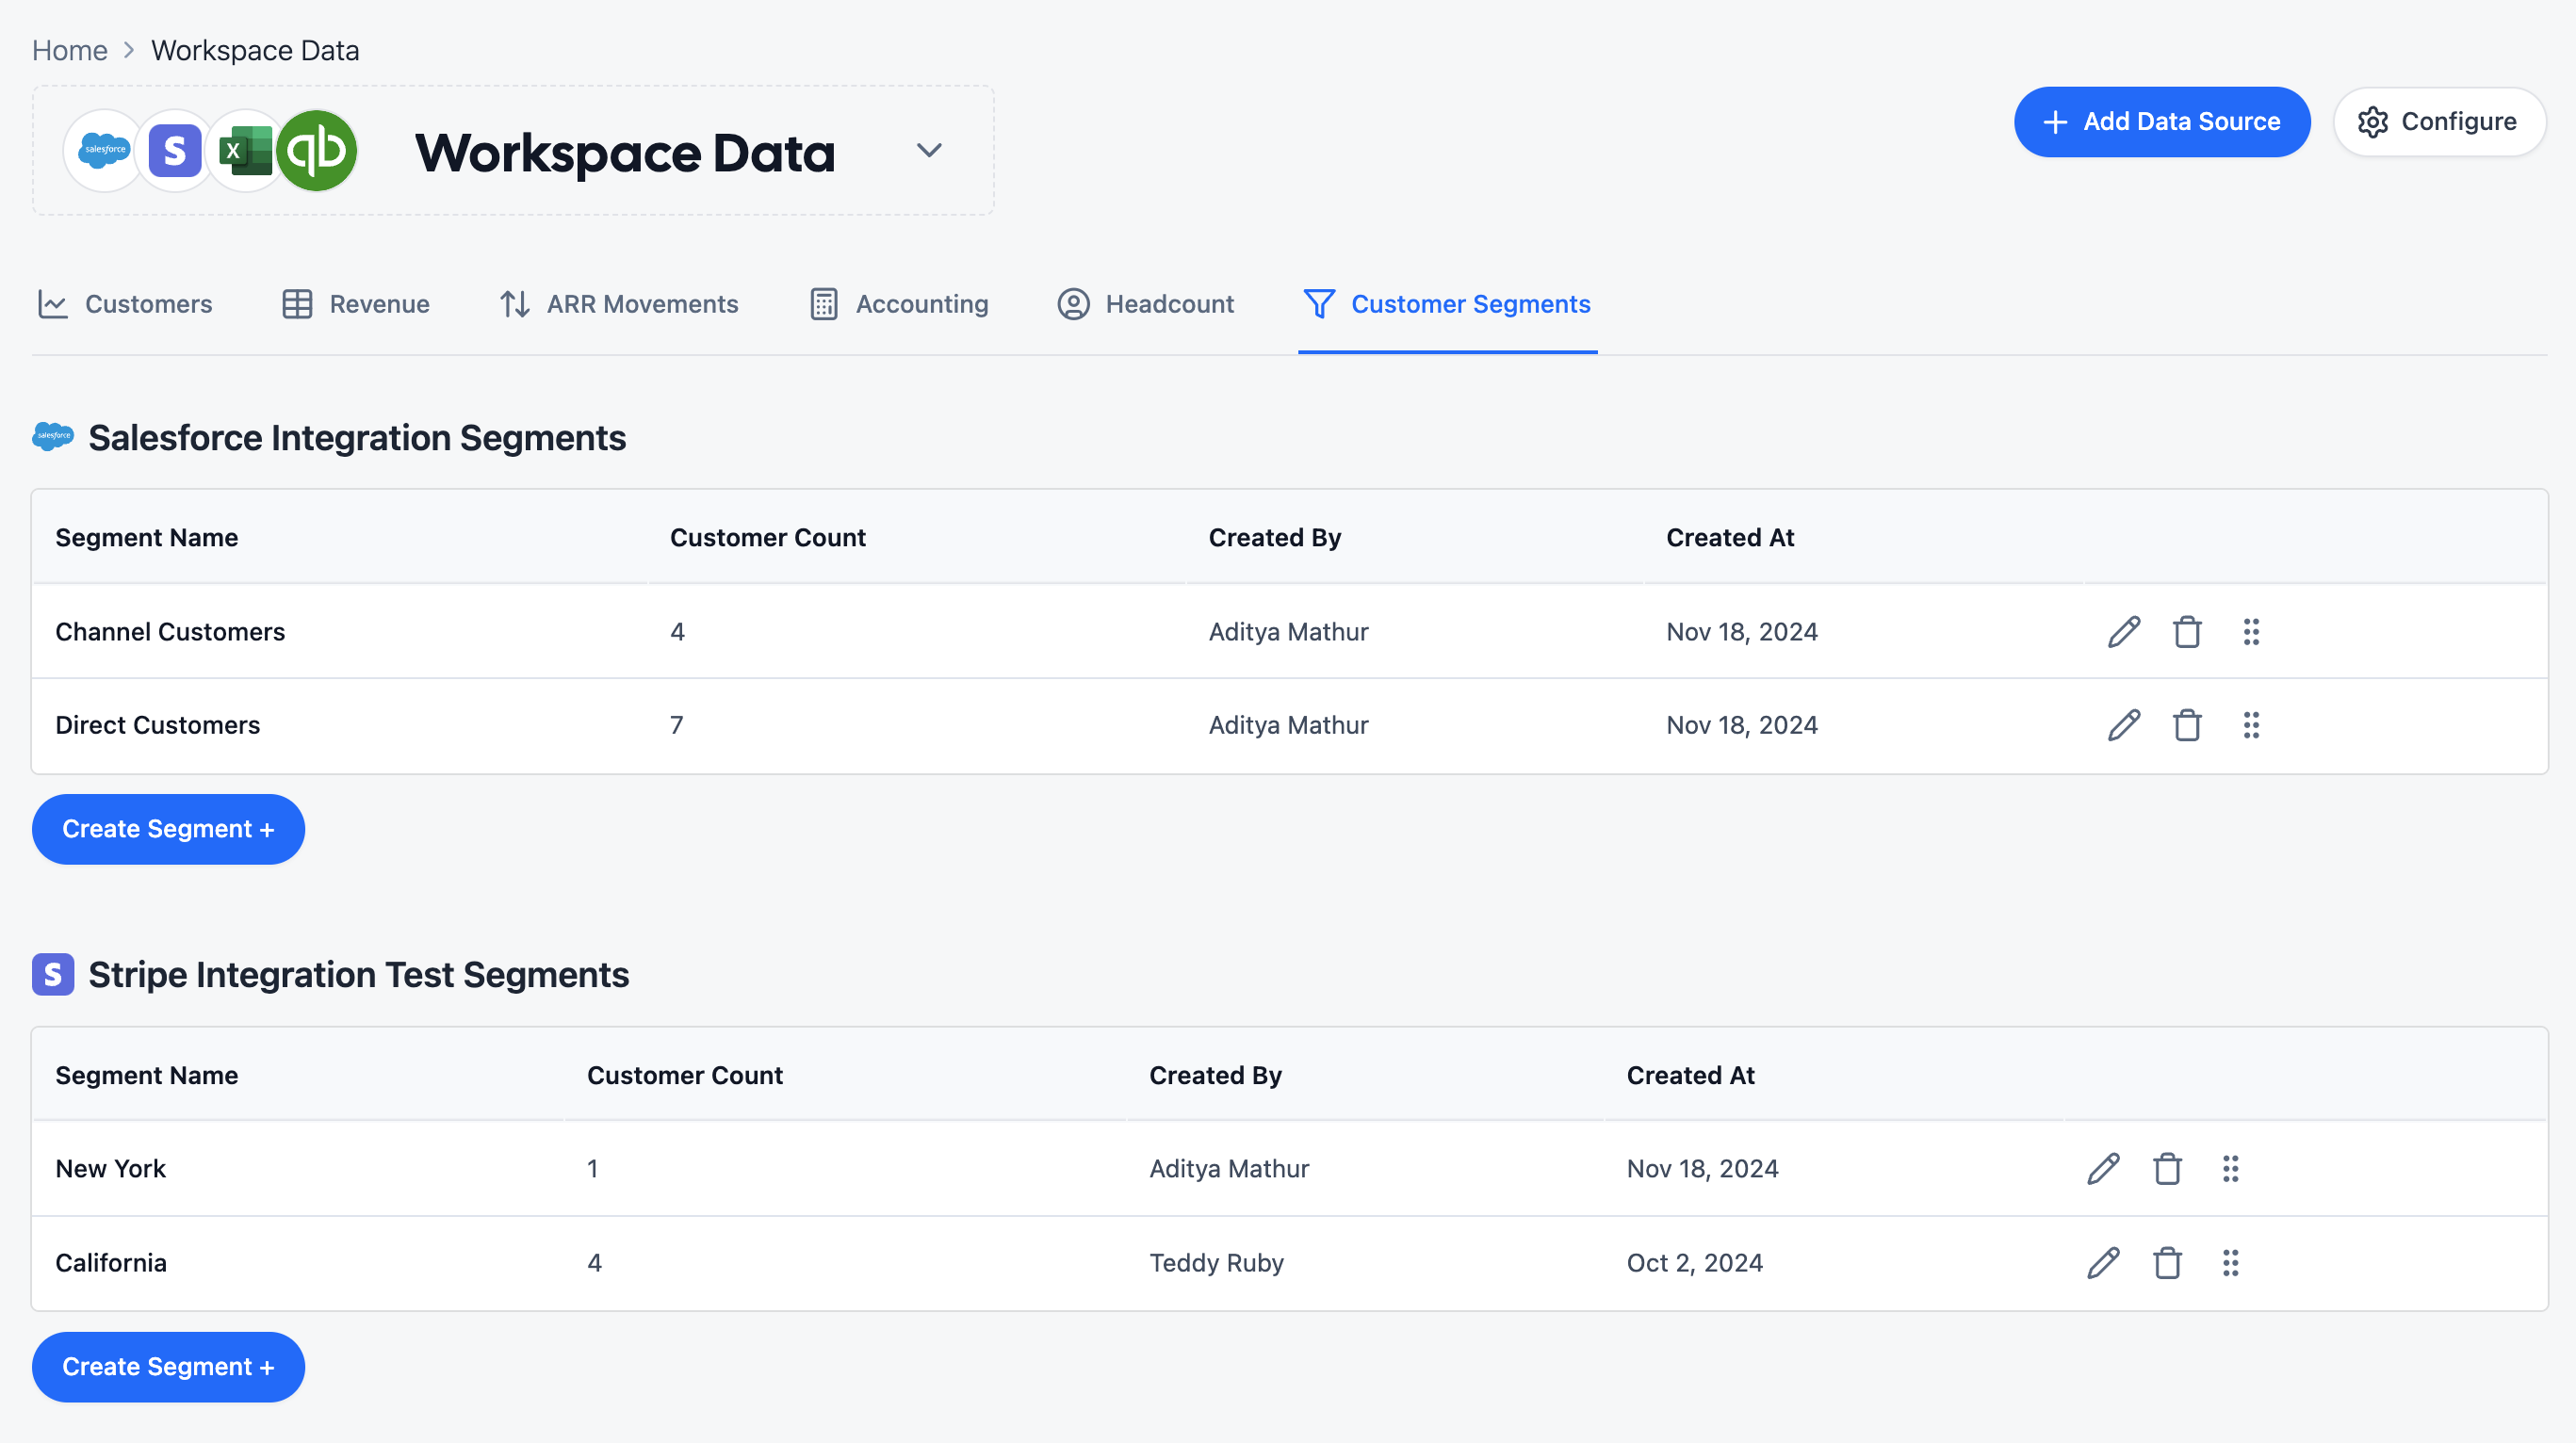Viewport: 2576px width, 1443px height.
Task: Delete the California segment
Action: point(2167,1263)
